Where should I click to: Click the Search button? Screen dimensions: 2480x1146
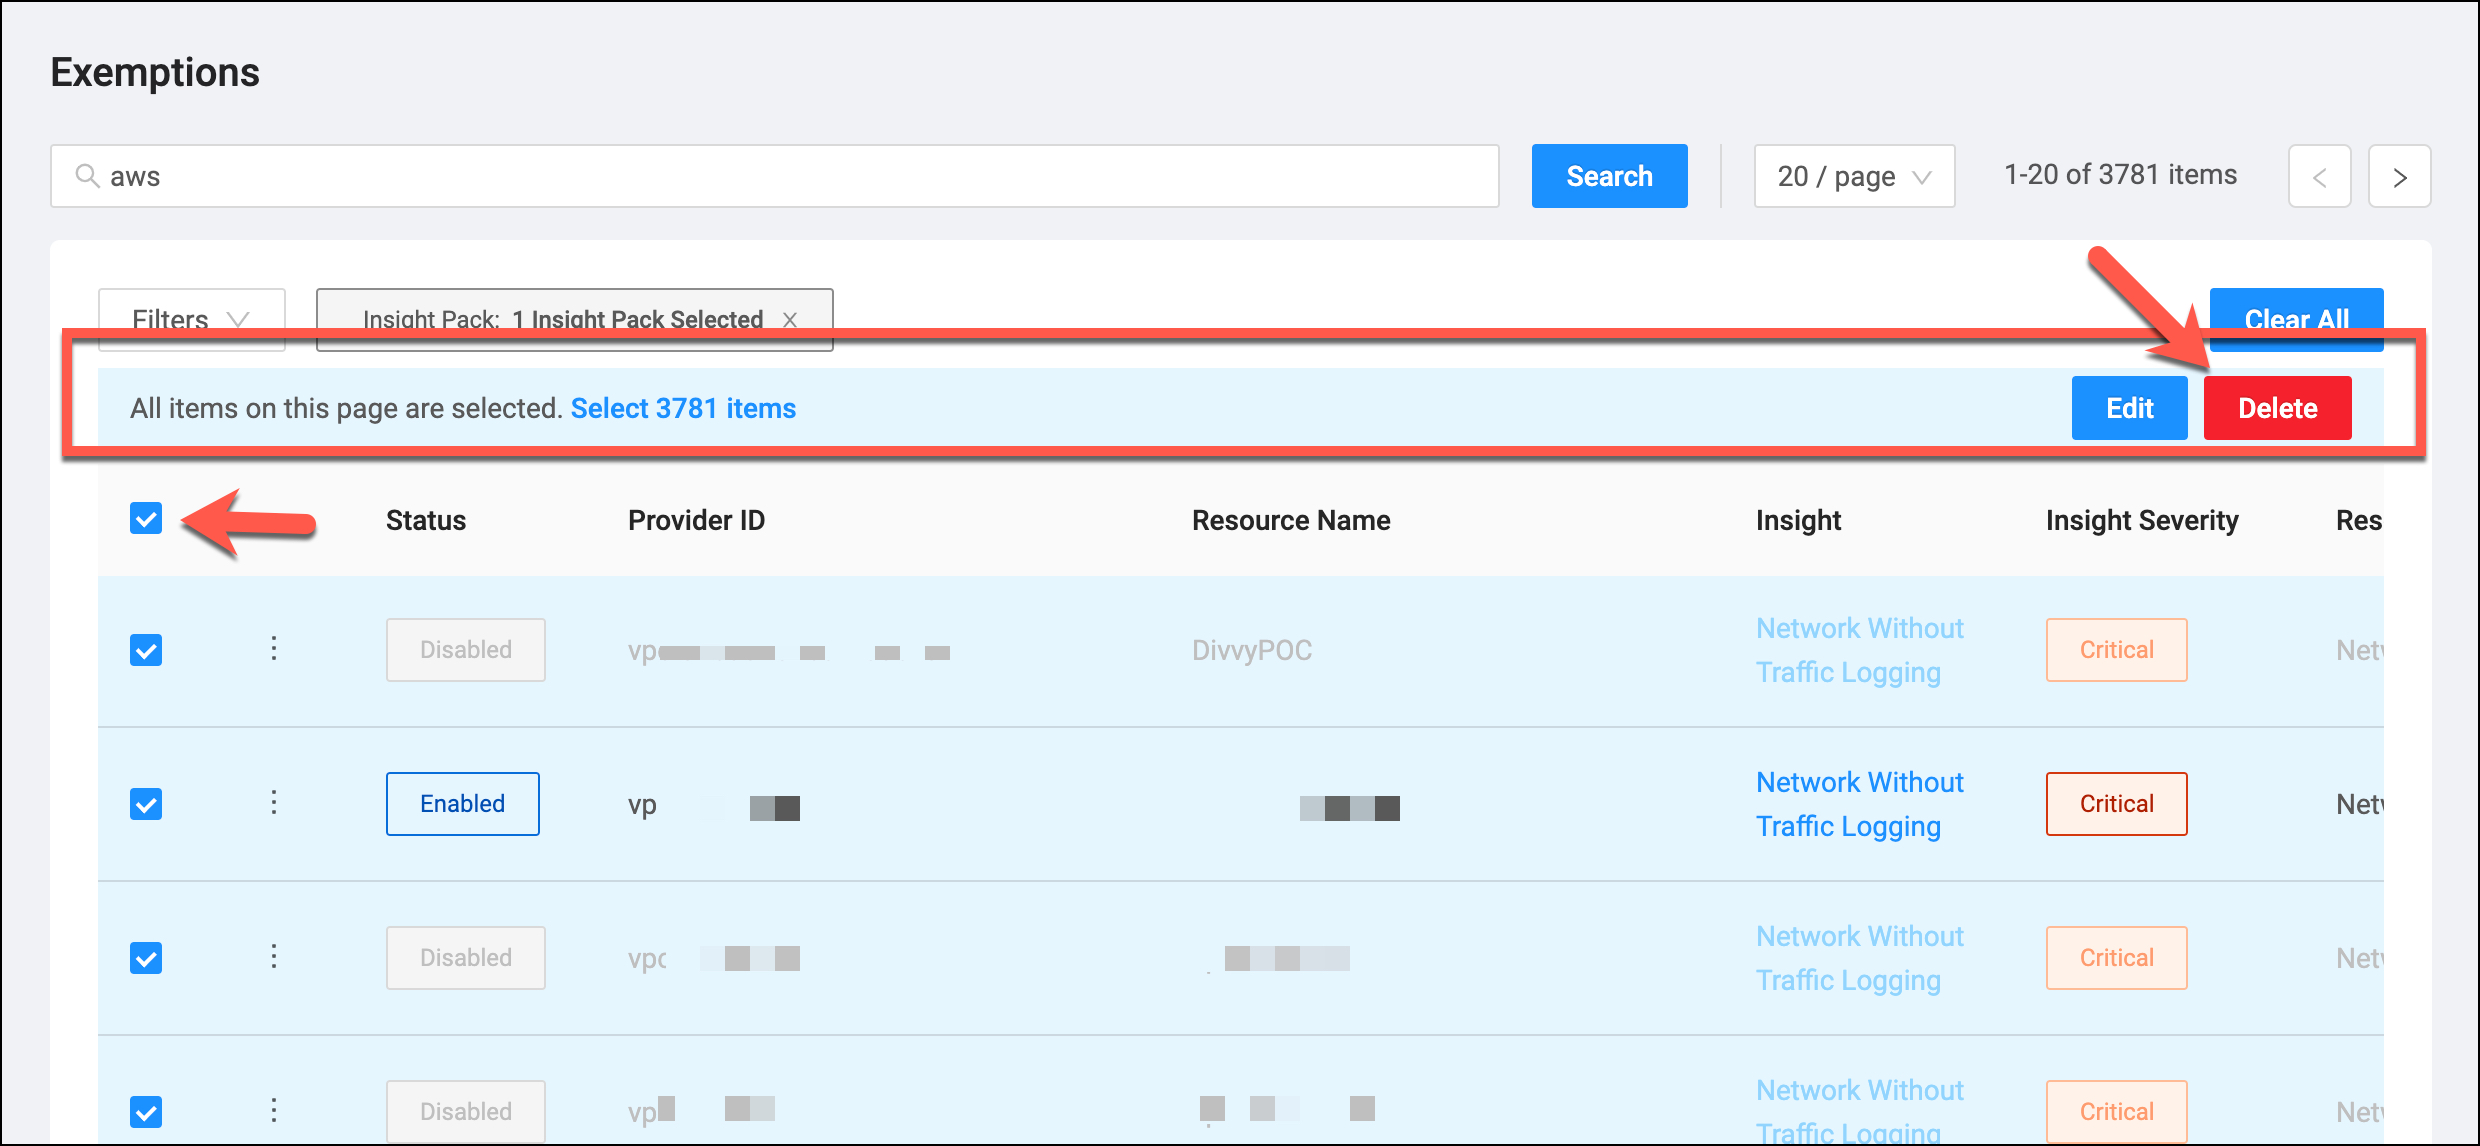pos(1609,176)
